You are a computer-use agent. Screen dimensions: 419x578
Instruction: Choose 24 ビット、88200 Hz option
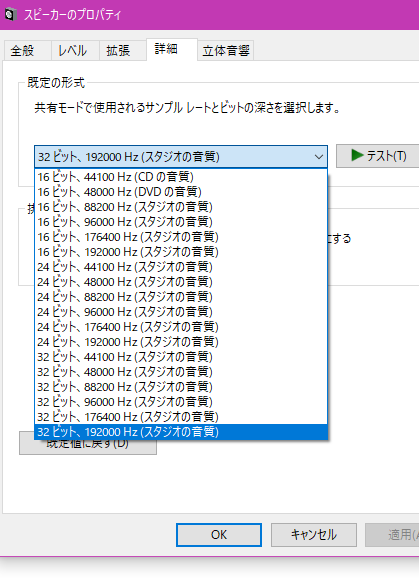click(x=181, y=297)
